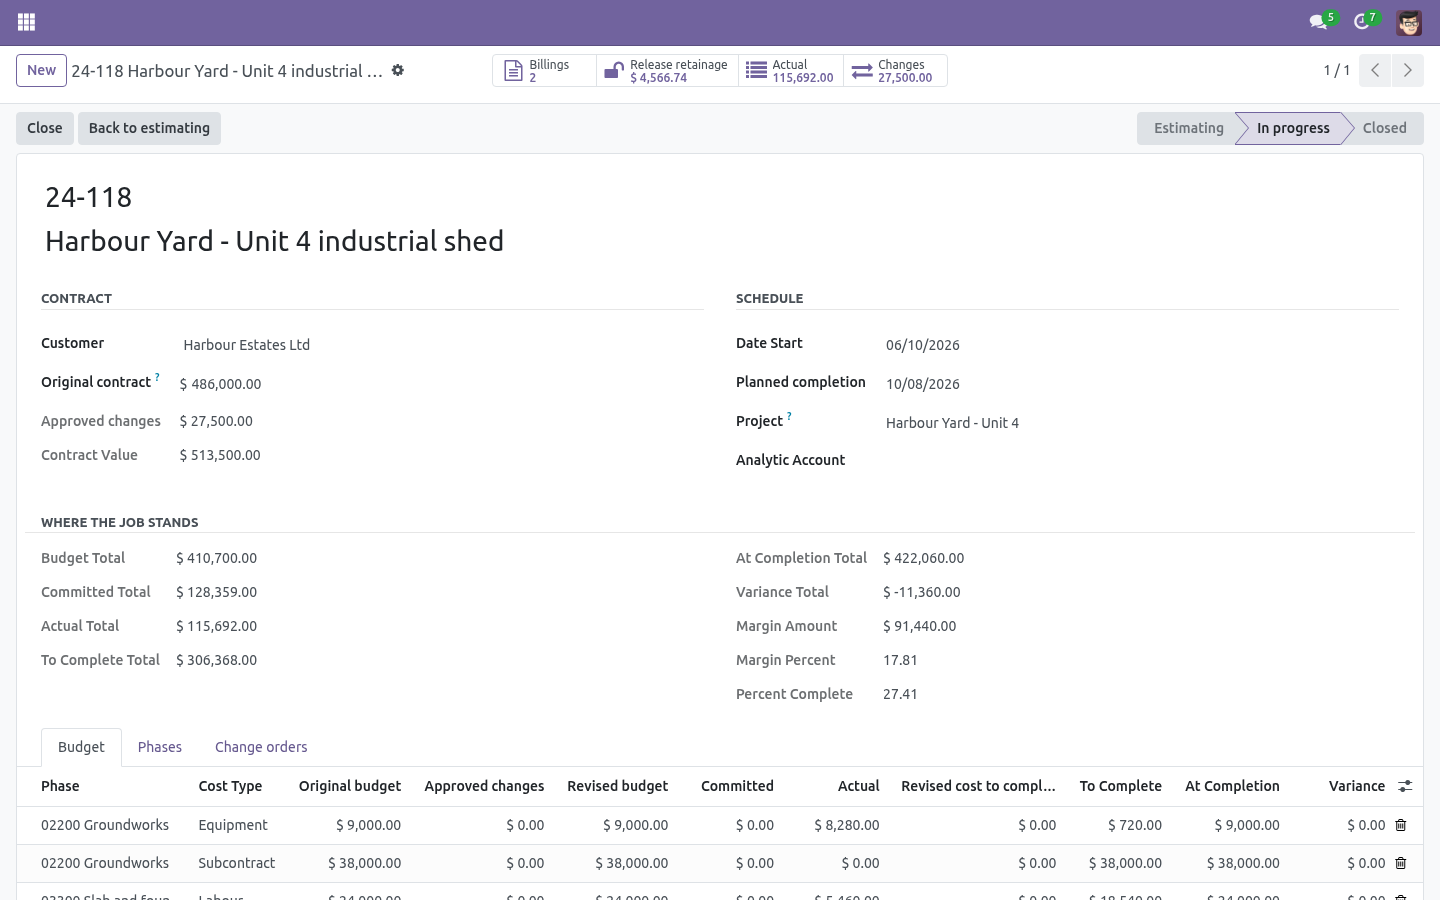
Task: Open the Project dropdown field
Action: 1142,423
